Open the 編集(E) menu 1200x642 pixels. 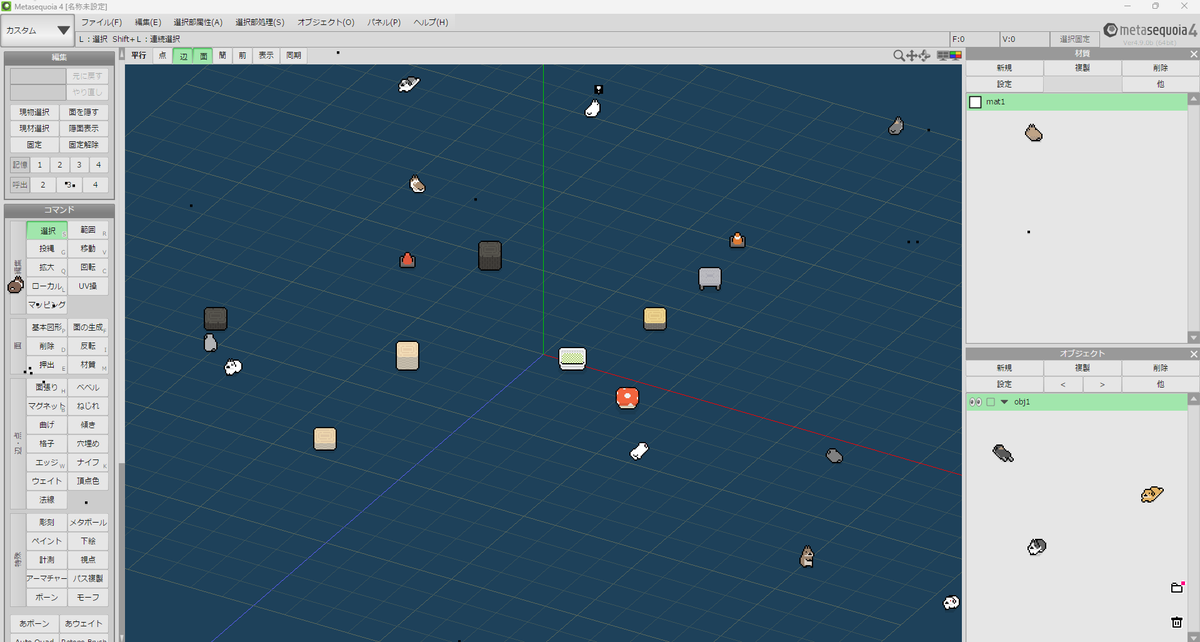pyautogui.click(x=148, y=22)
